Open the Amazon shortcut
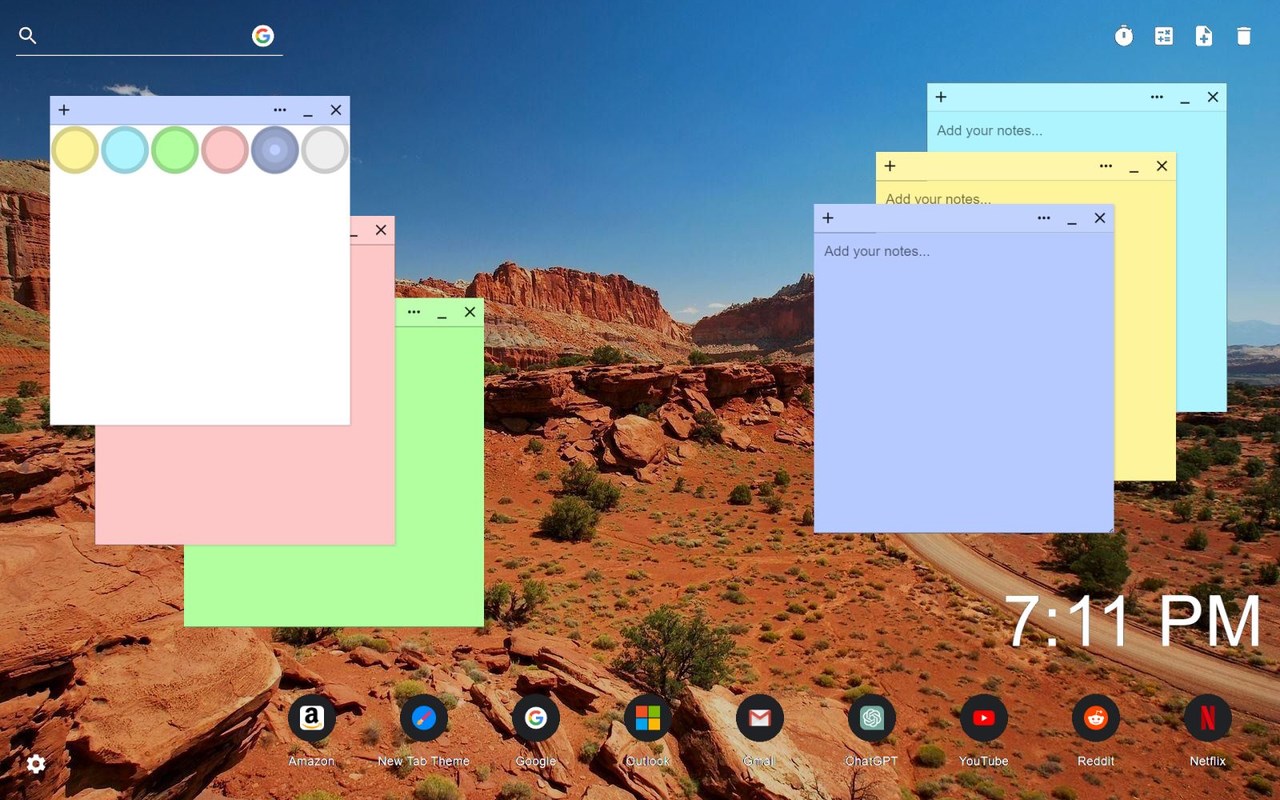1280x800 pixels. (312, 718)
